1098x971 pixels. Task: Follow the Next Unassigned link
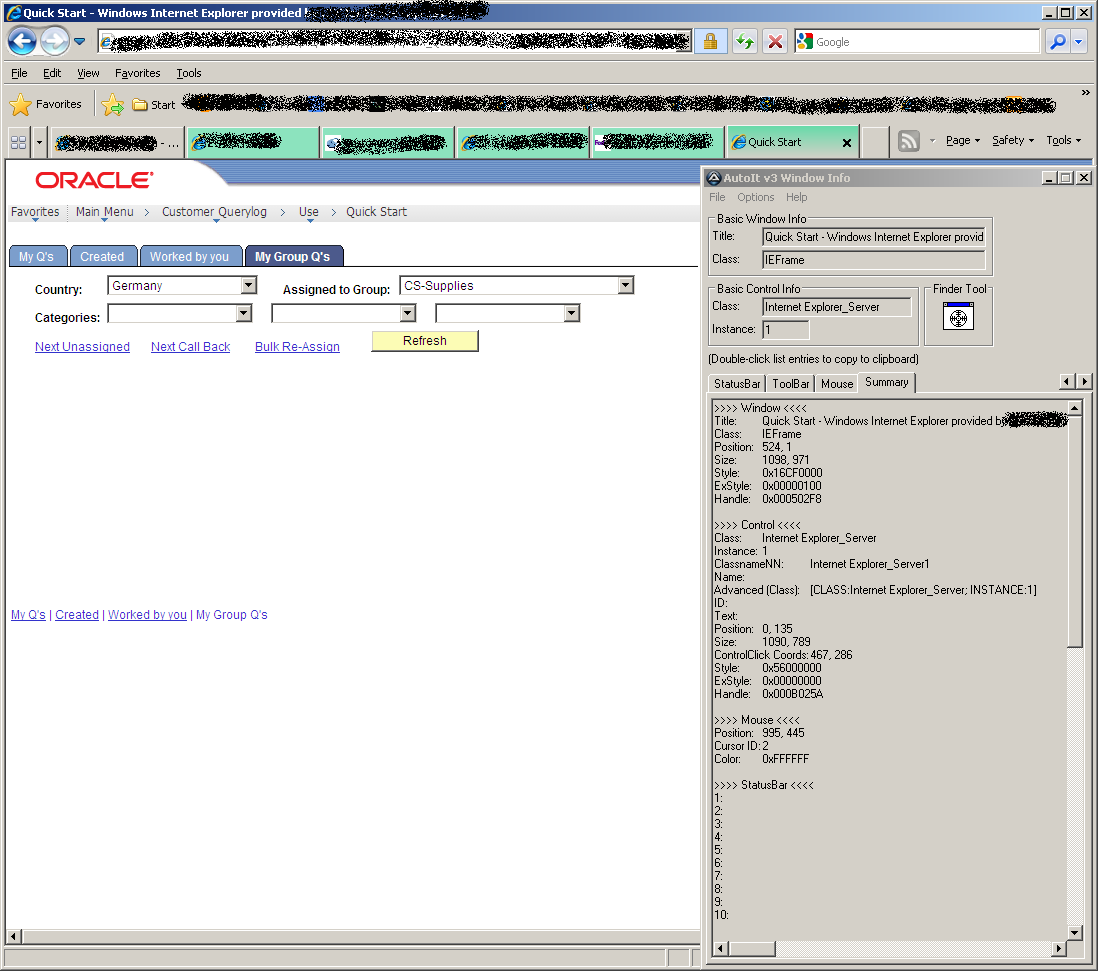point(82,347)
